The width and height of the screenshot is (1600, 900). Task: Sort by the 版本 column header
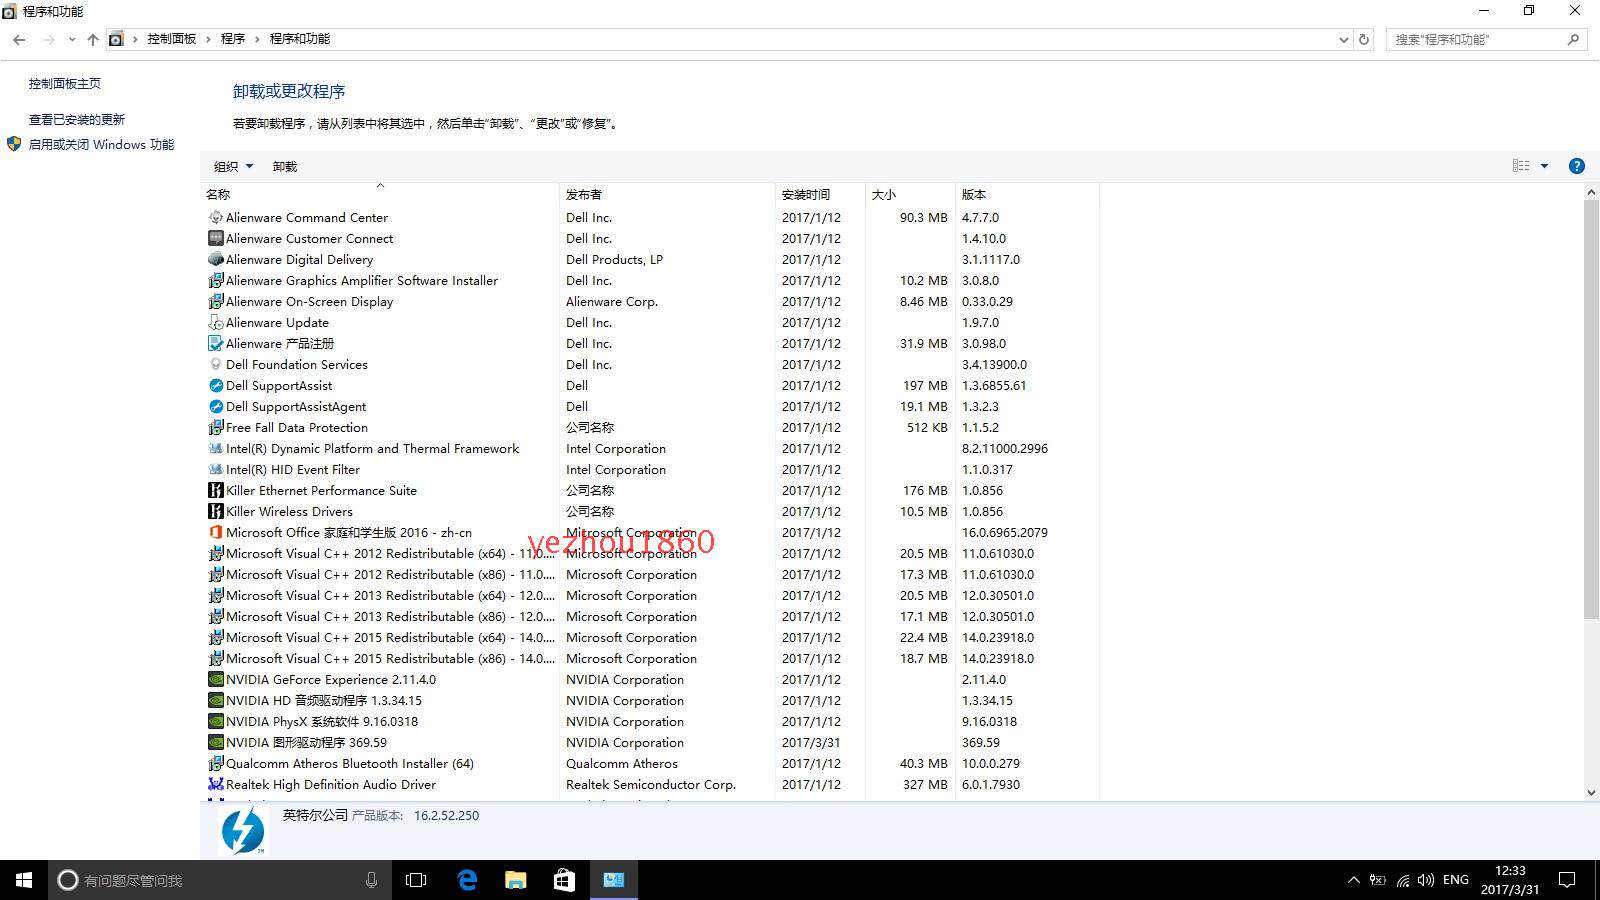1027,194
